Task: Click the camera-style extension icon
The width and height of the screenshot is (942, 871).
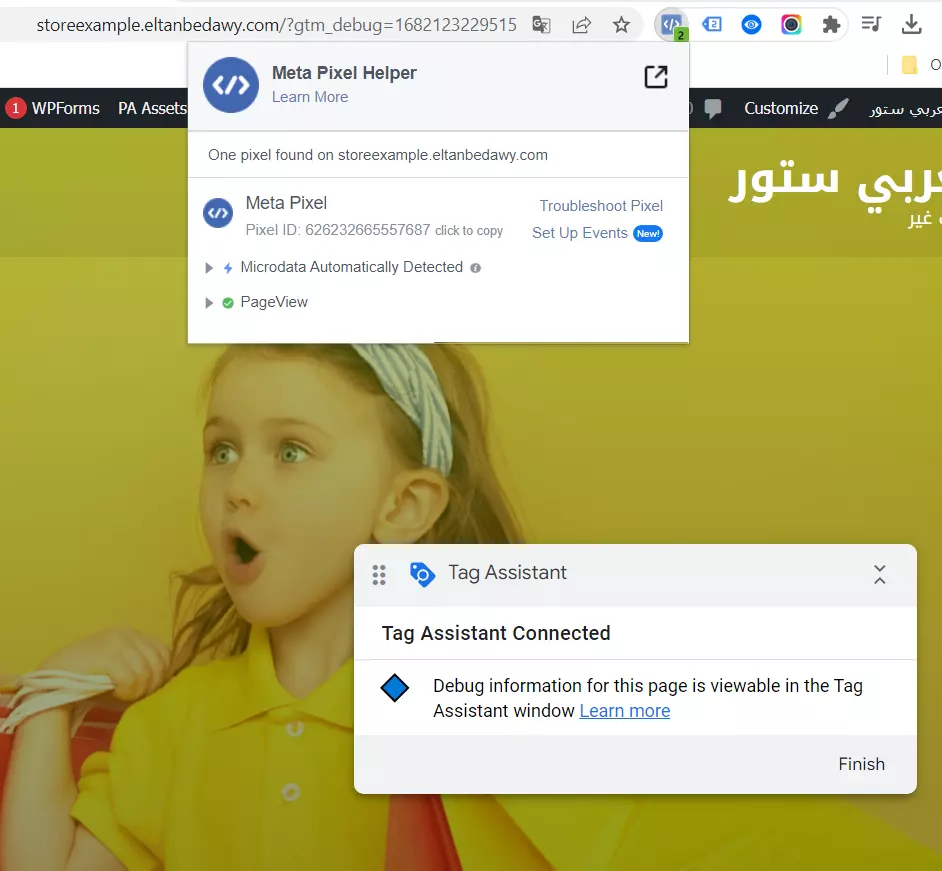Action: (x=791, y=24)
